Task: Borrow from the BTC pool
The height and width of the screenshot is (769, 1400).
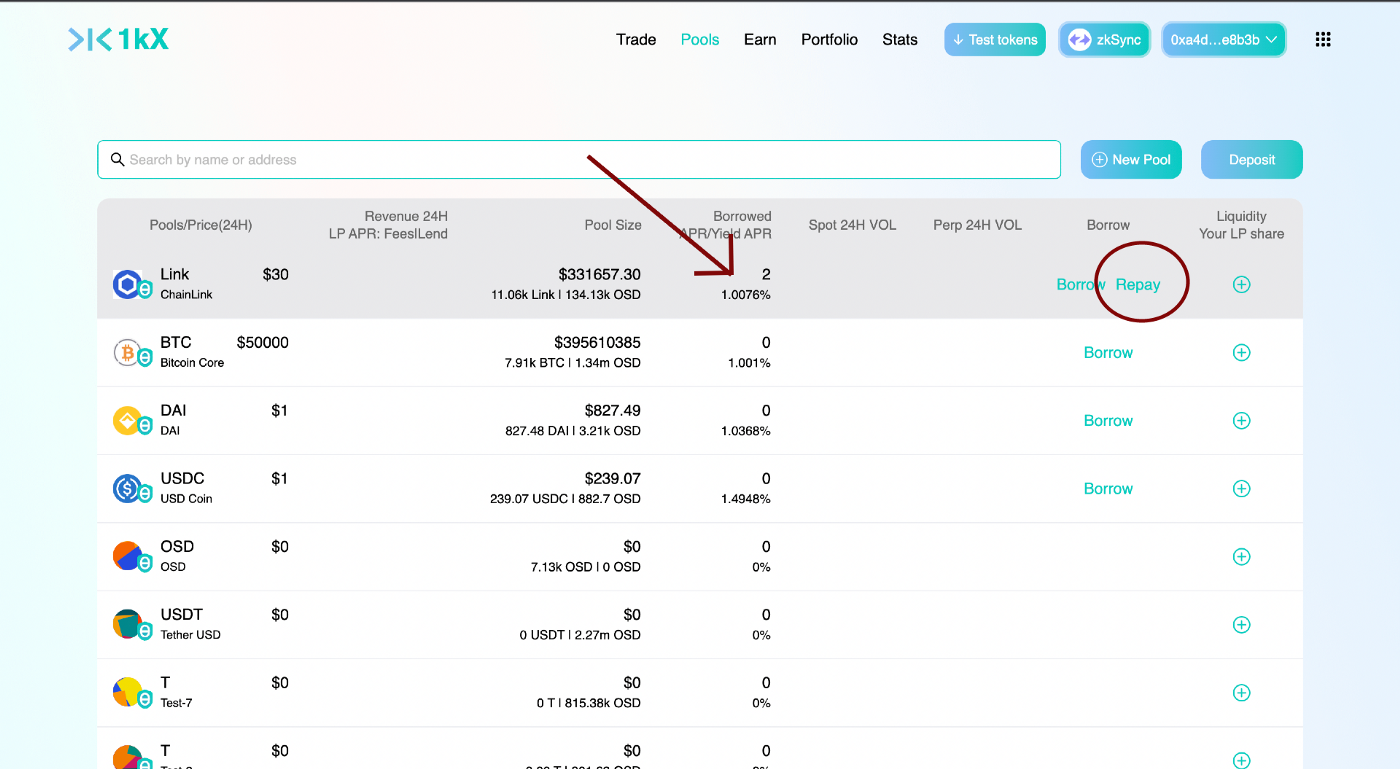Action: click(x=1108, y=353)
